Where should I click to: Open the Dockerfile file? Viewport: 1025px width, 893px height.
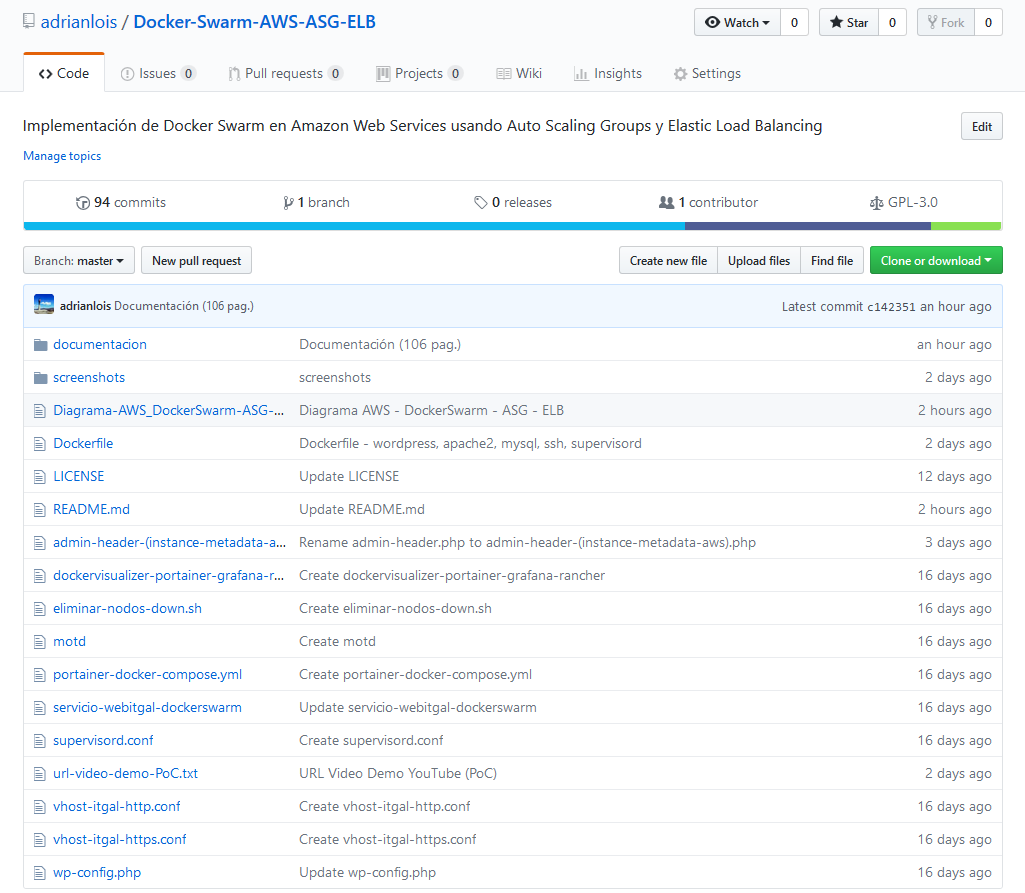(83, 444)
